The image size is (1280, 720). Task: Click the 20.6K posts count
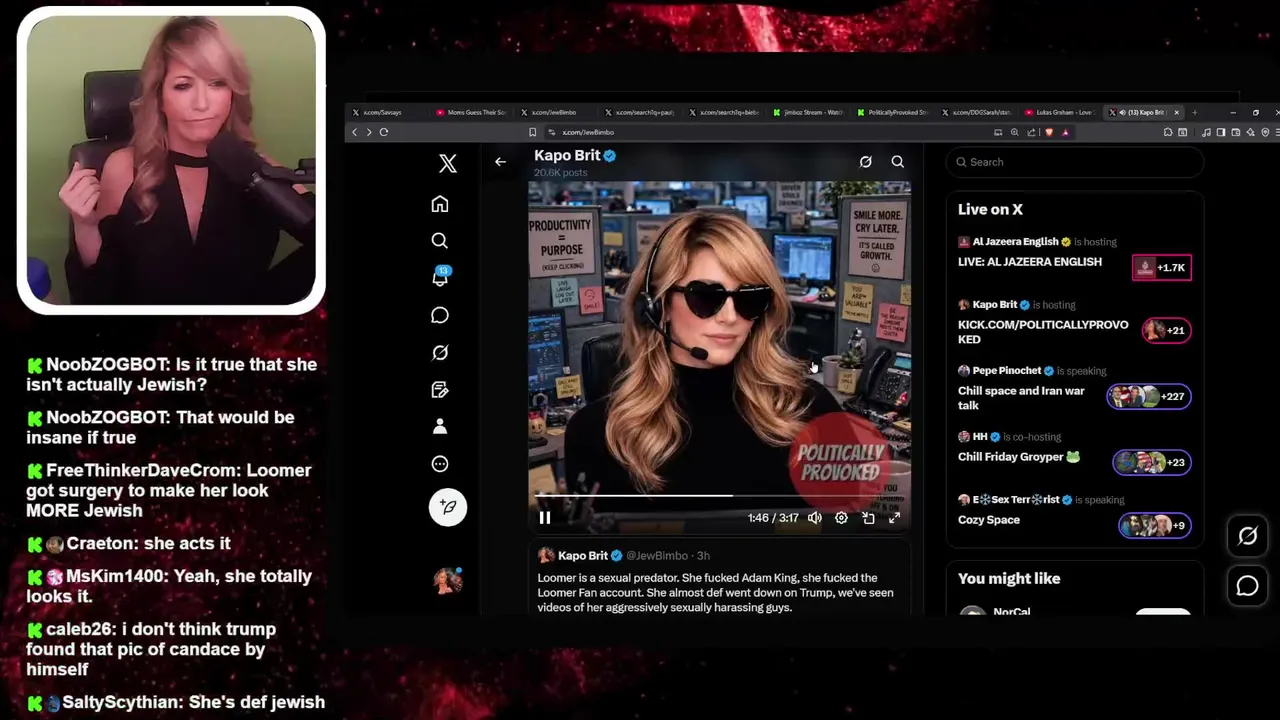click(561, 173)
